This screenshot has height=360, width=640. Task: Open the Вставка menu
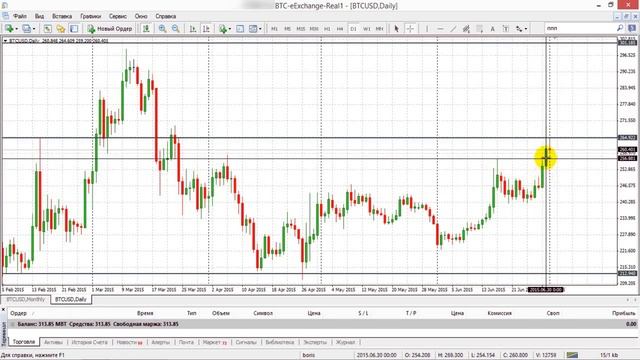[x=62, y=16]
